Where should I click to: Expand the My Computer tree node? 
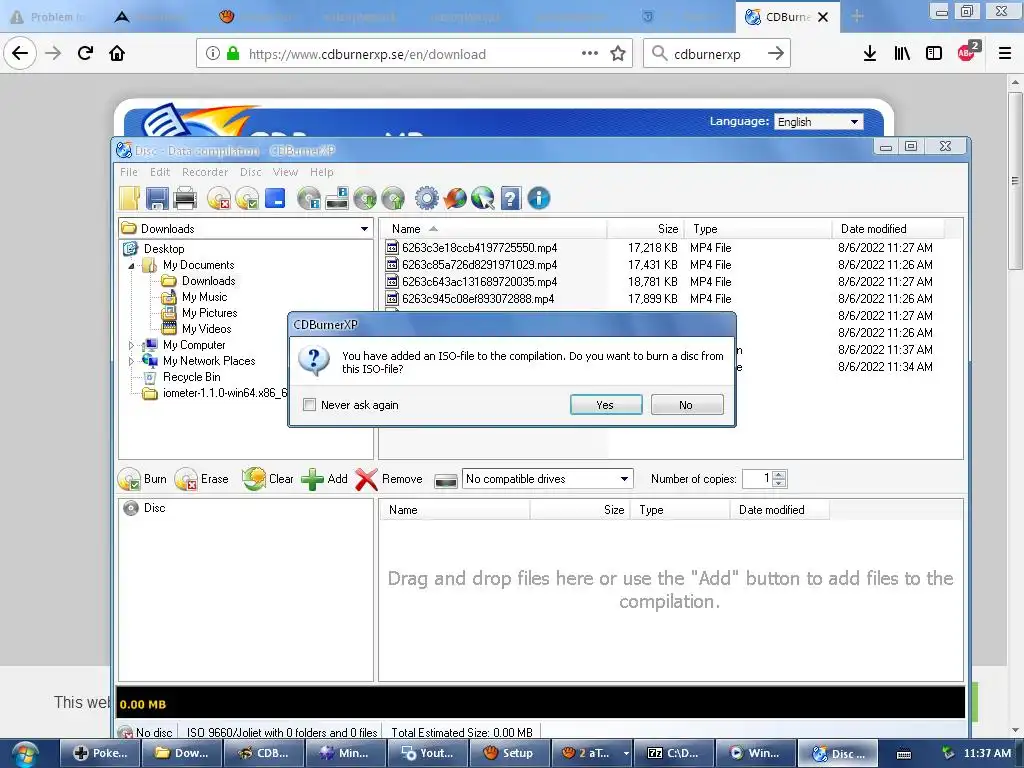[x=131, y=345]
